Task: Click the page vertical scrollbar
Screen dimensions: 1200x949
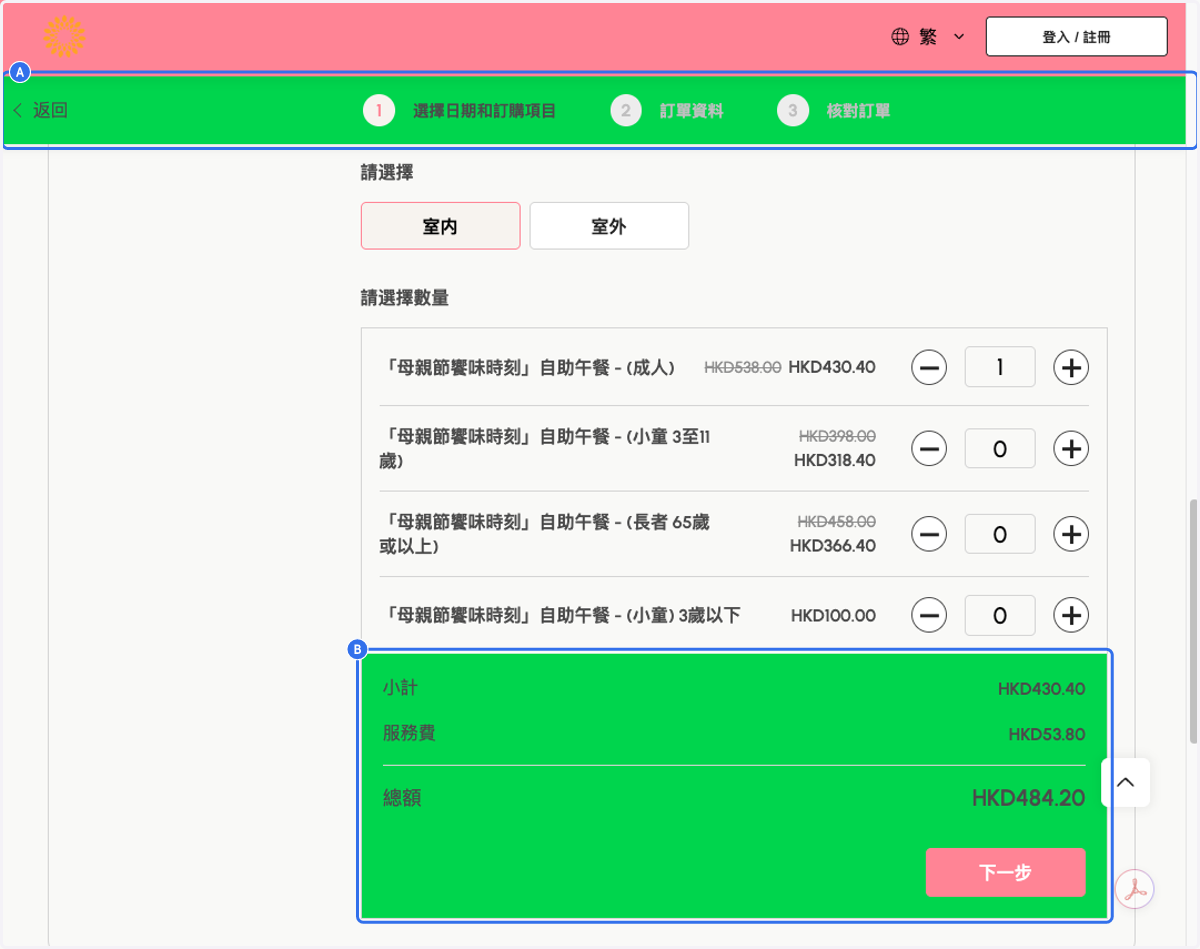Action: pos(1193,620)
